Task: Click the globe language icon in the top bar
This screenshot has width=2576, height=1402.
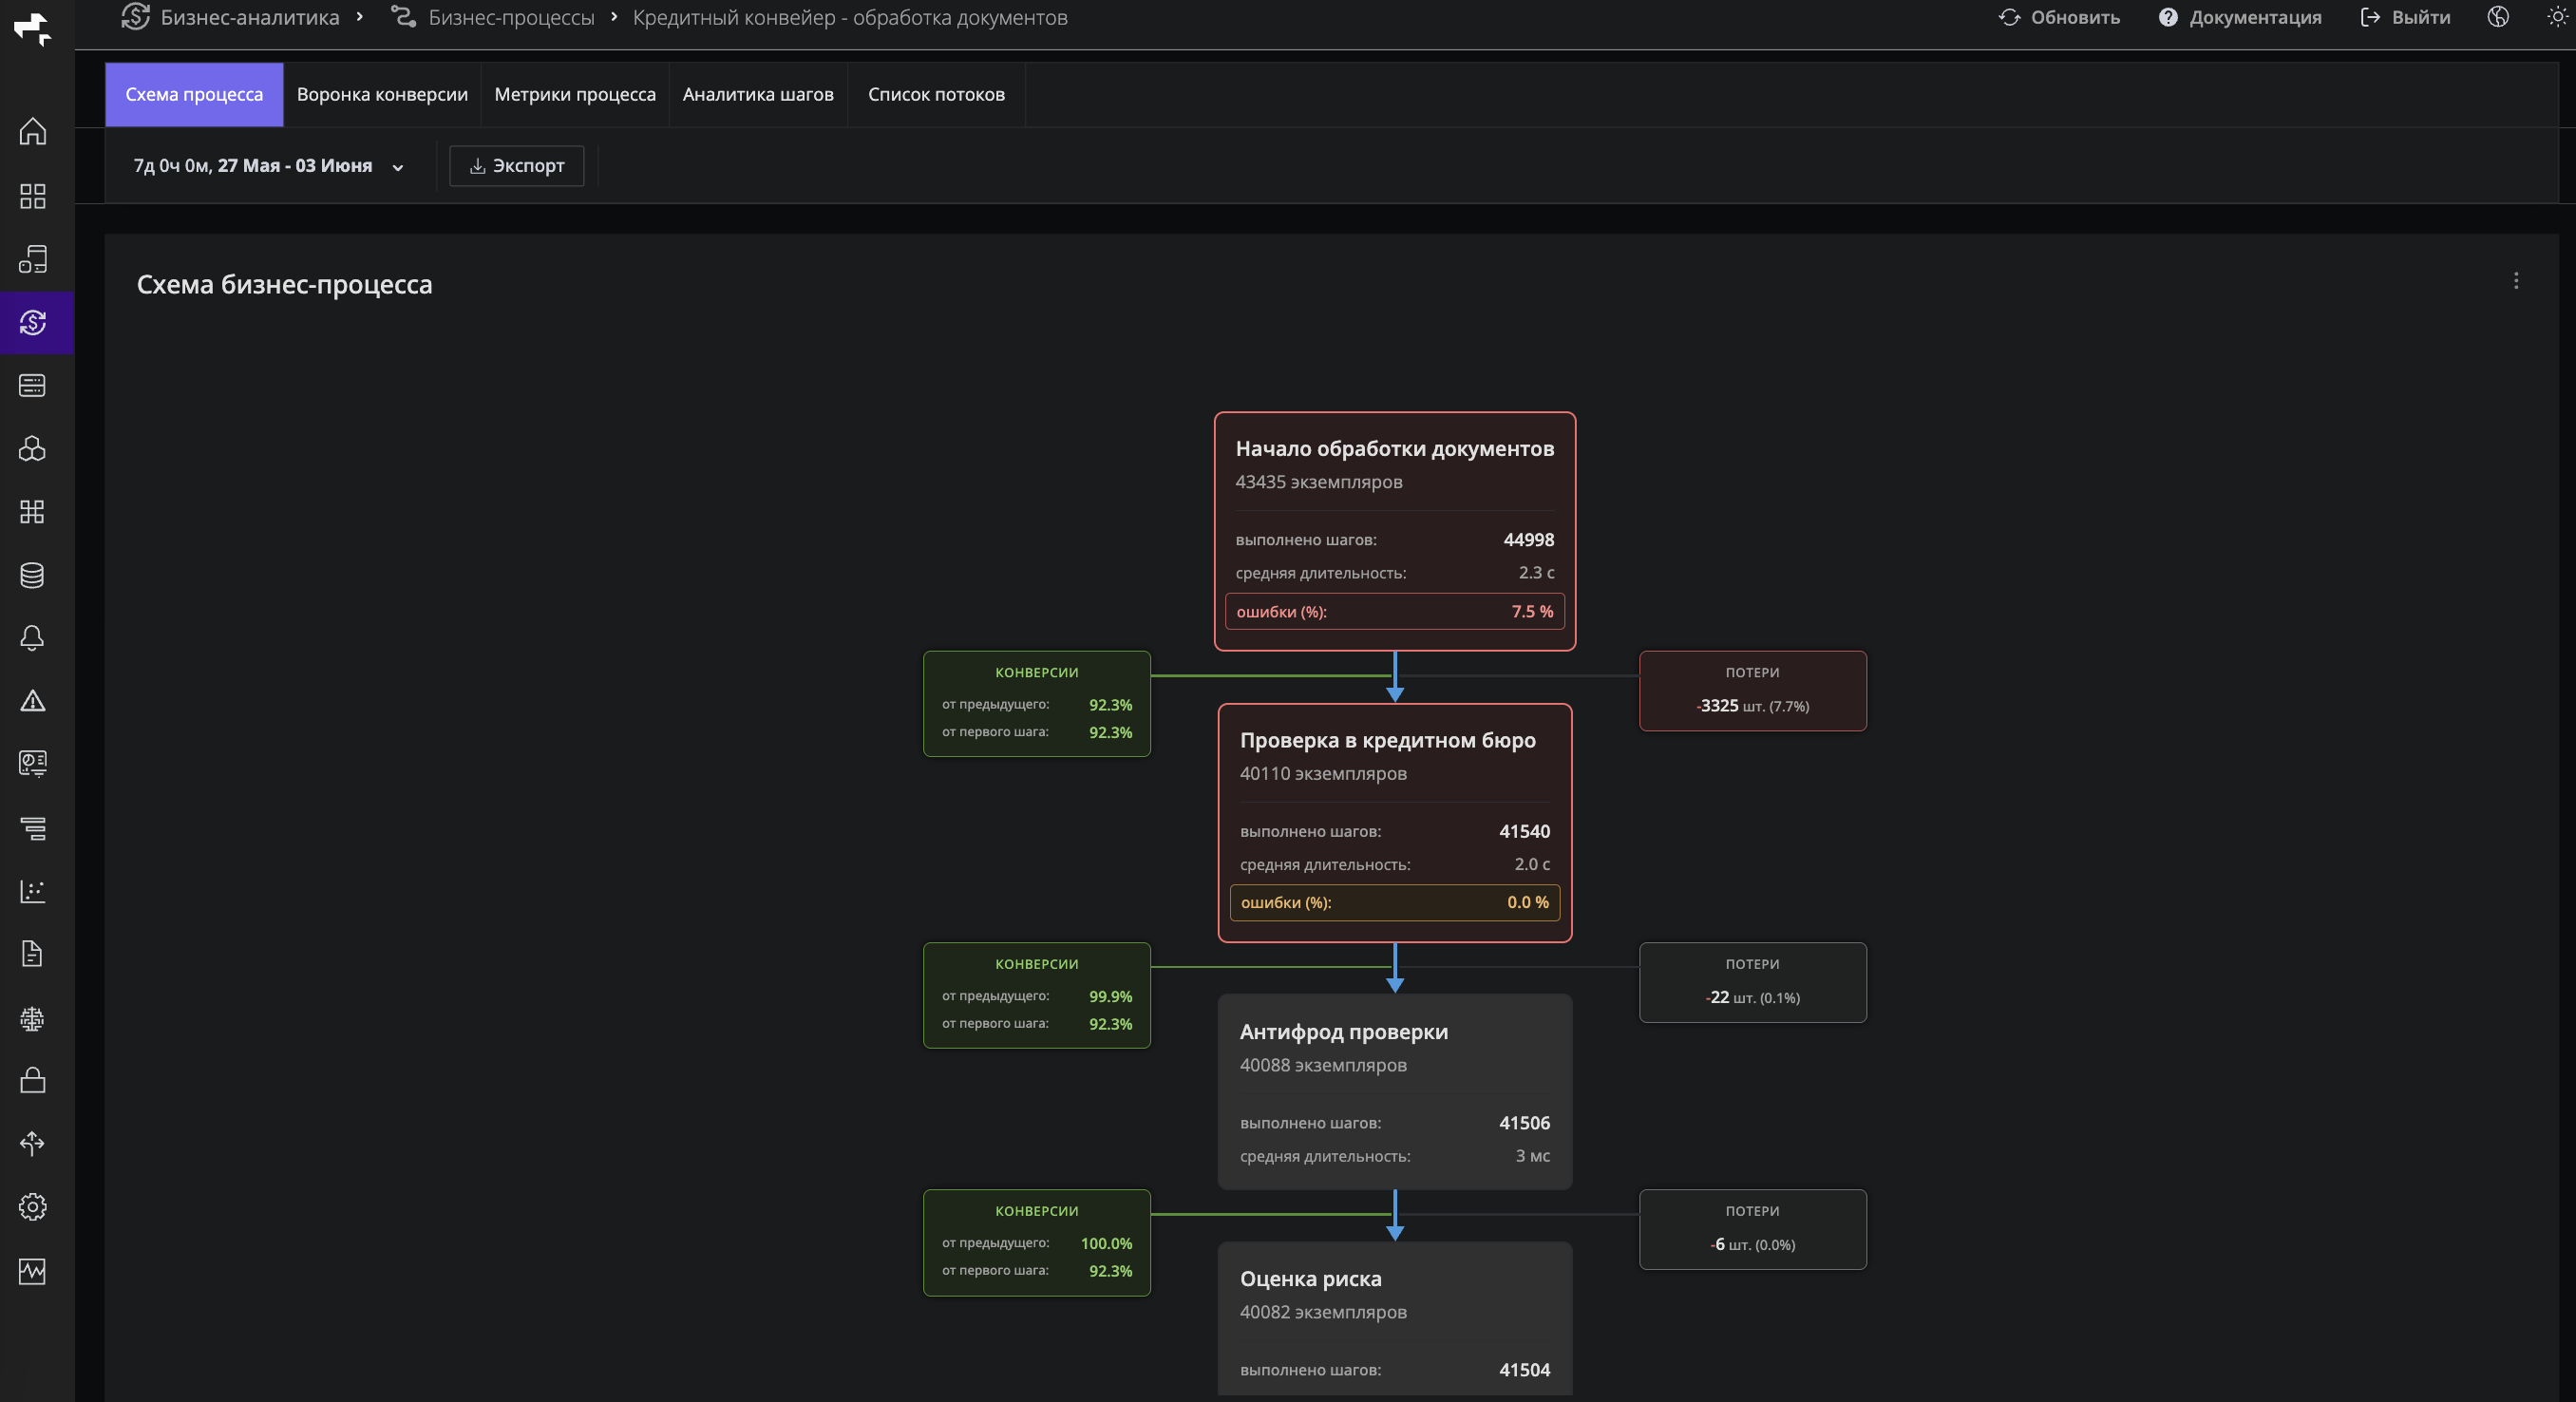Action: point(2498,17)
